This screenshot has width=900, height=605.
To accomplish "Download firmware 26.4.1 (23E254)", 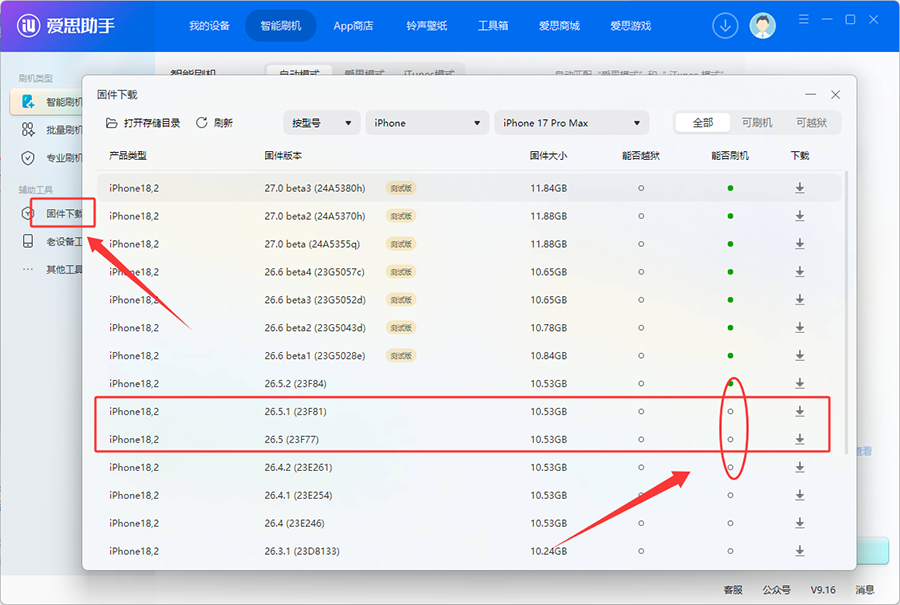I will (x=800, y=495).
